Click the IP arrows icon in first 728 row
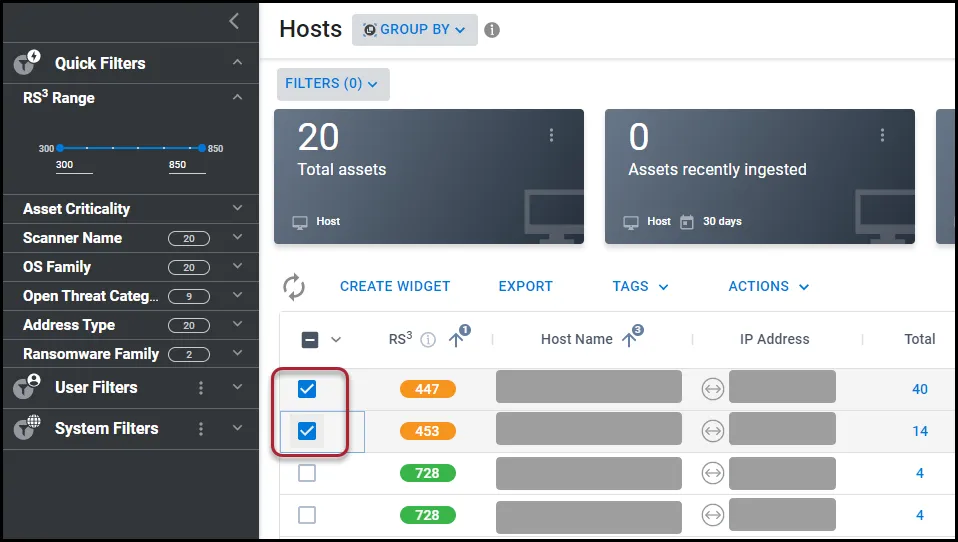This screenshot has width=958, height=542. click(x=712, y=473)
